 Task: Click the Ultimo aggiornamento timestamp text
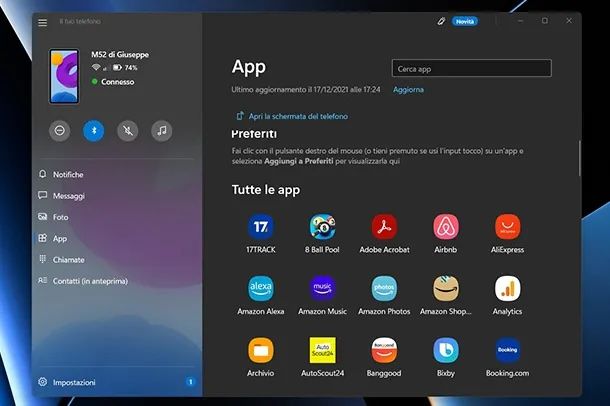point(306,89)
